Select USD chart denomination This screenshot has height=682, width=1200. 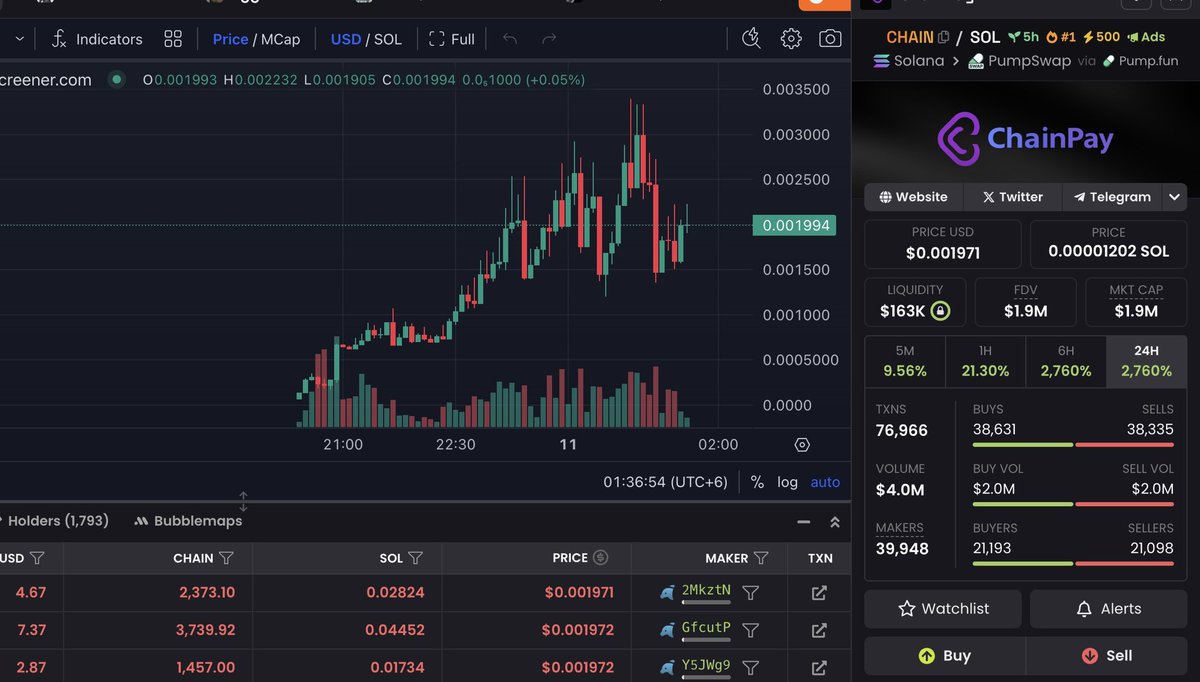point(346,39)
